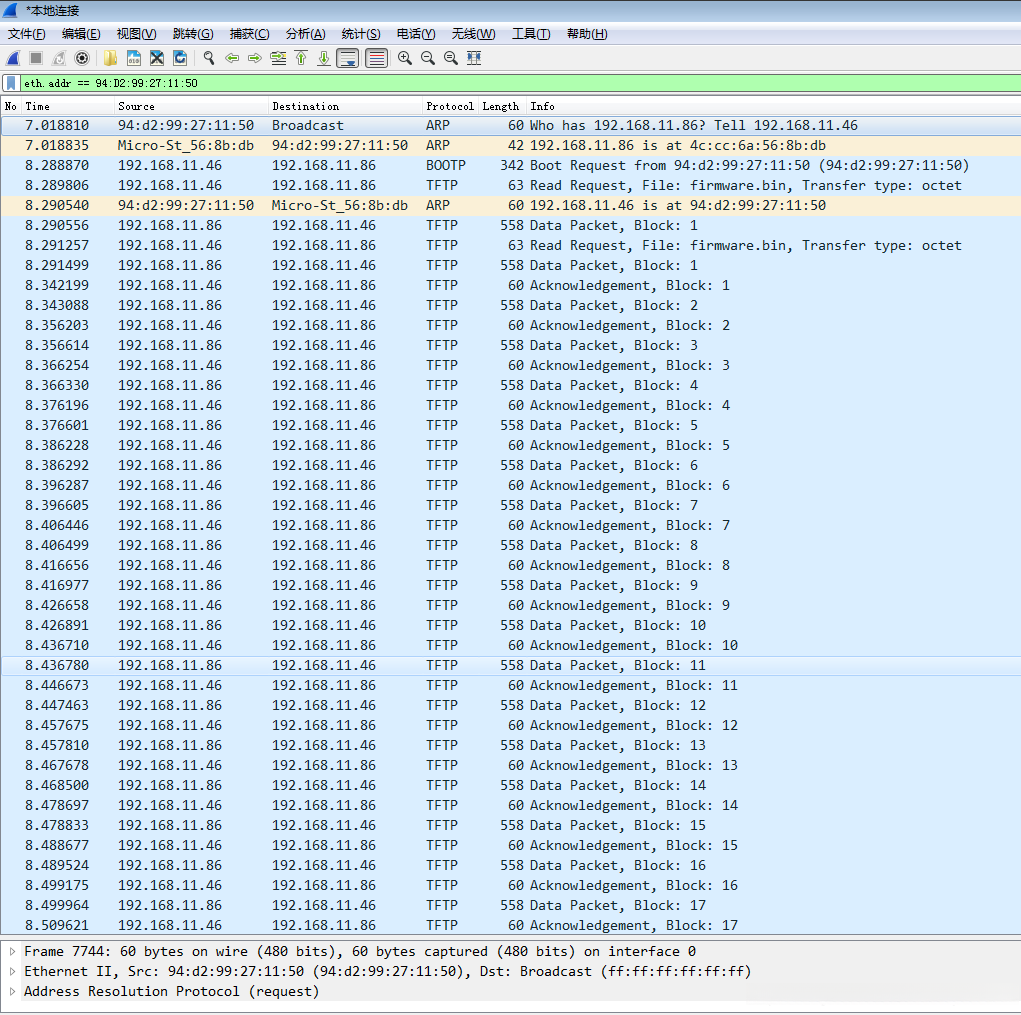Select the 'Data Packet, Block: 11' row
This screenshot has height=1015, width=1021.
click(x=510, y=665)
